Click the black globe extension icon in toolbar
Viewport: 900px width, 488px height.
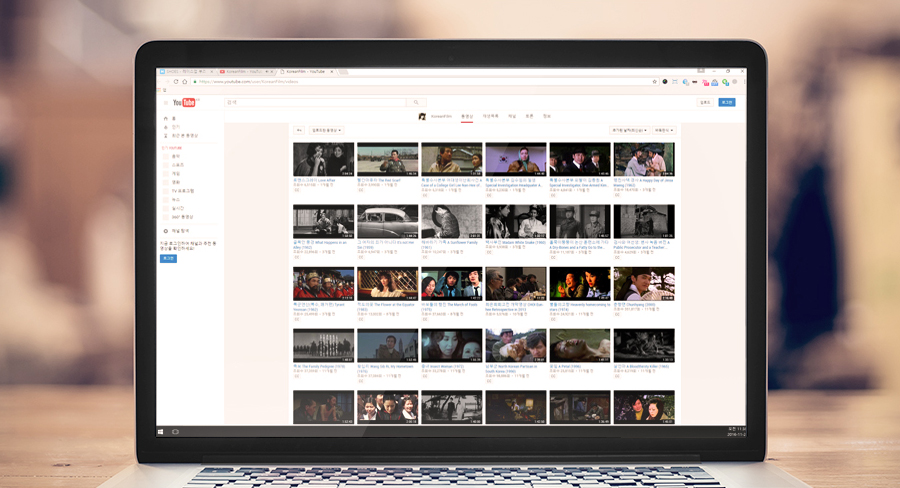pos(665,82)
